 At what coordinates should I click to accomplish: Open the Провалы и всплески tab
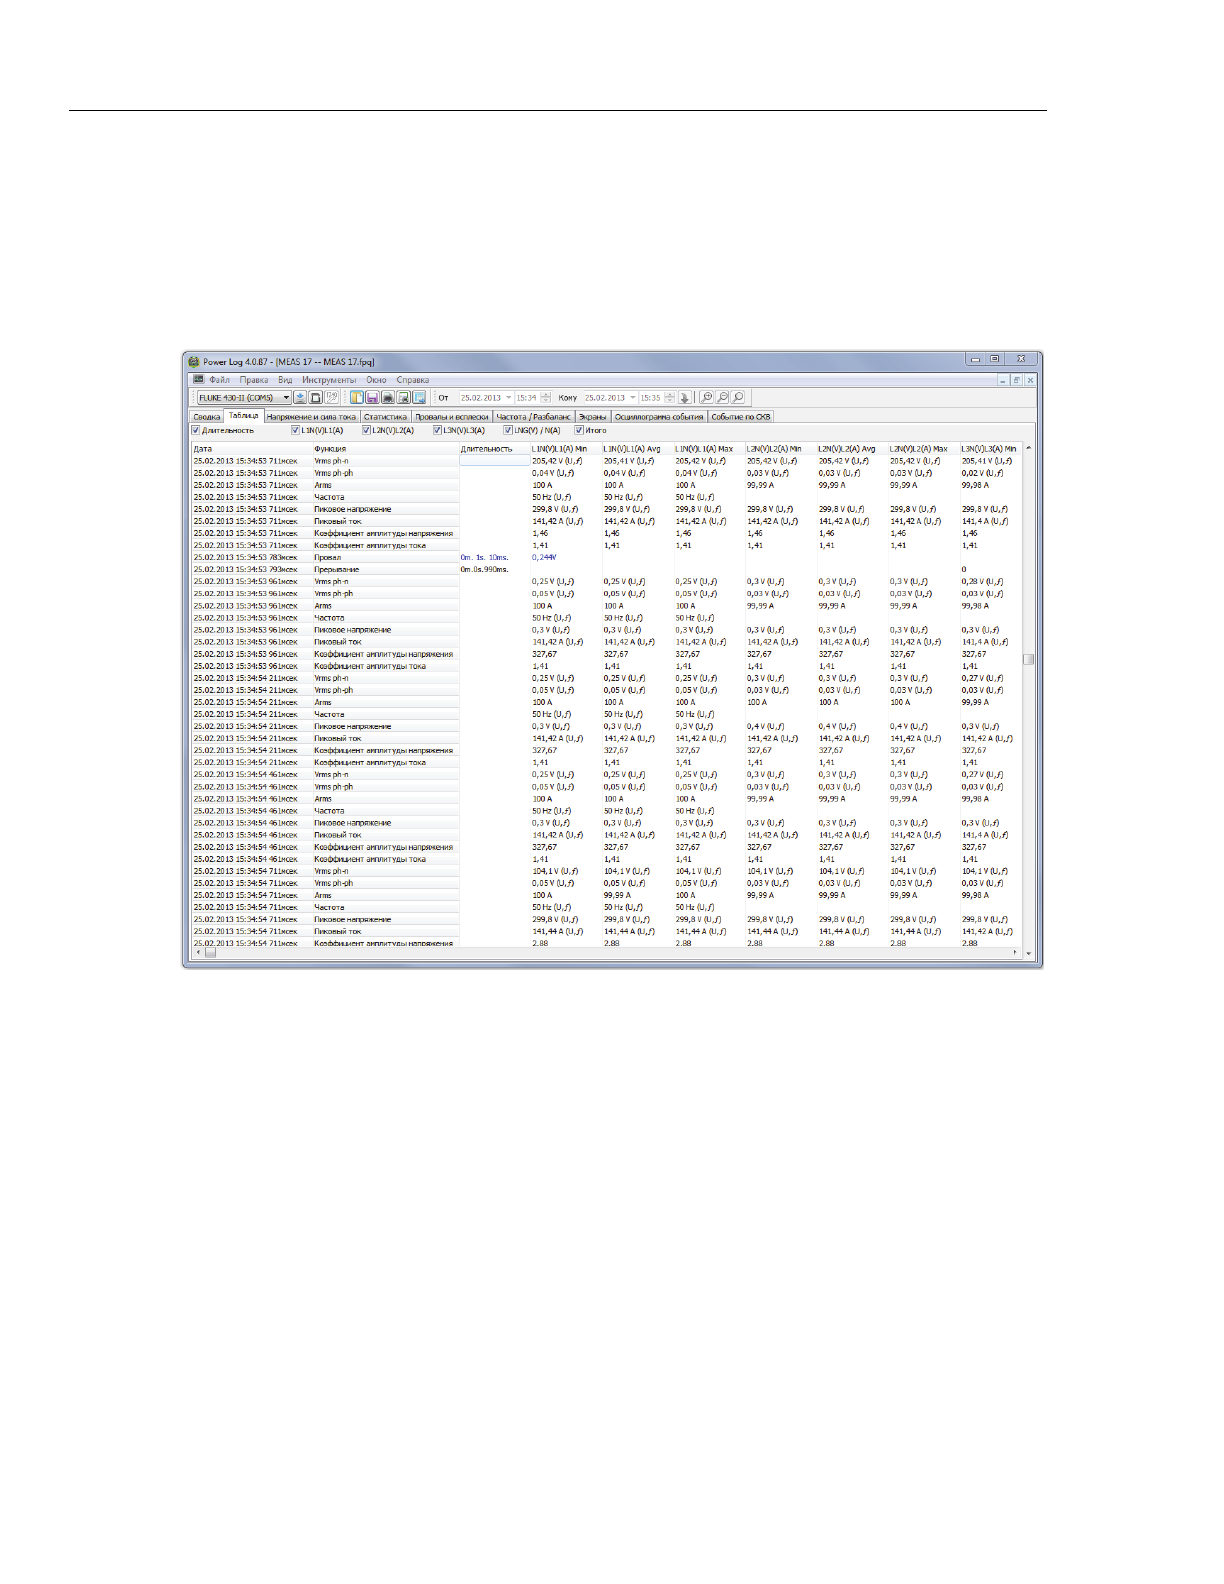452,417
